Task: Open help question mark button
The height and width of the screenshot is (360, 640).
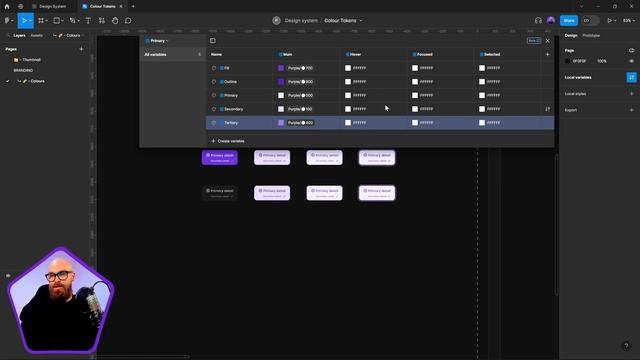Action: tap(626, 346)
